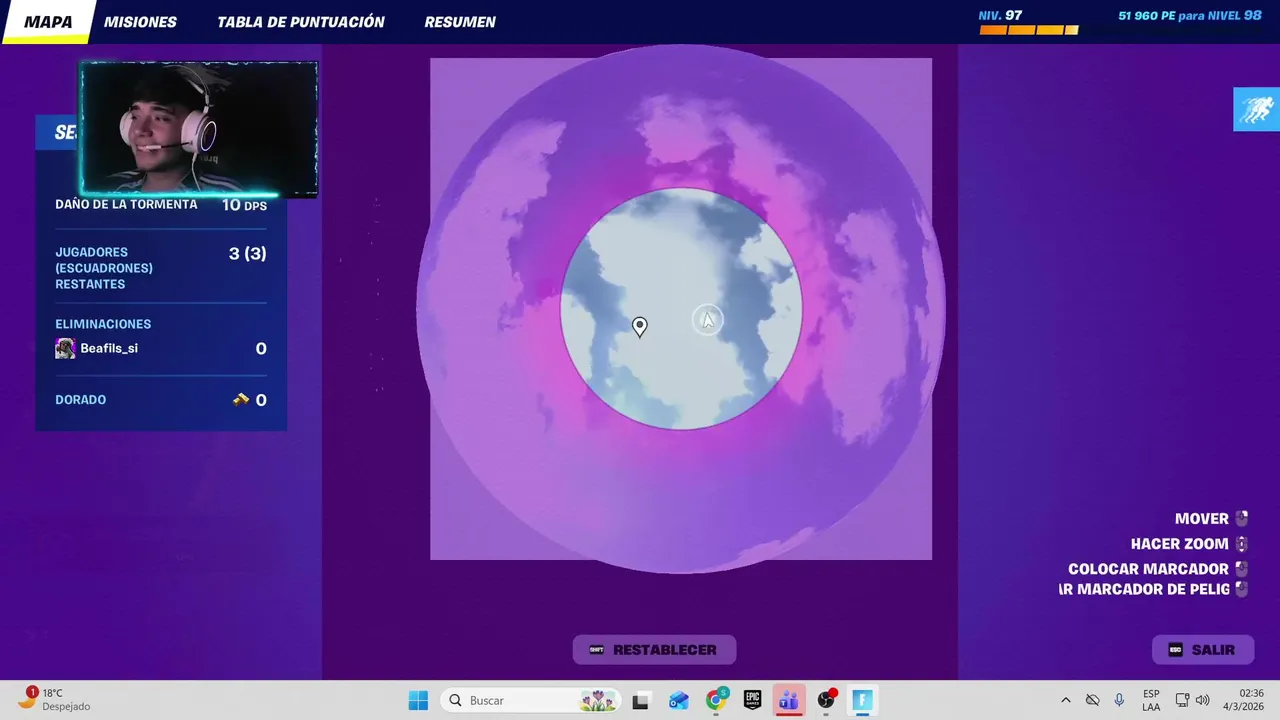The height and width of the screenshot is (720, 1280).
Task: Click the white map marker pin
Action: click(640, 327)
